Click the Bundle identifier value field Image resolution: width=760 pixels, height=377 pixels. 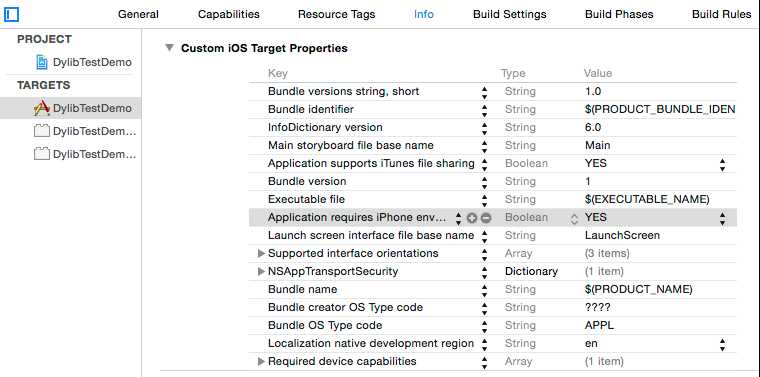tap(660, 110)
